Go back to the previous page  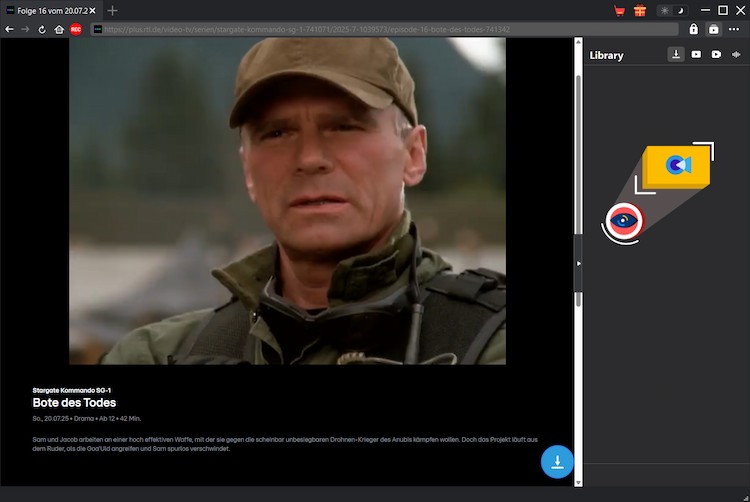coord(9,30)
